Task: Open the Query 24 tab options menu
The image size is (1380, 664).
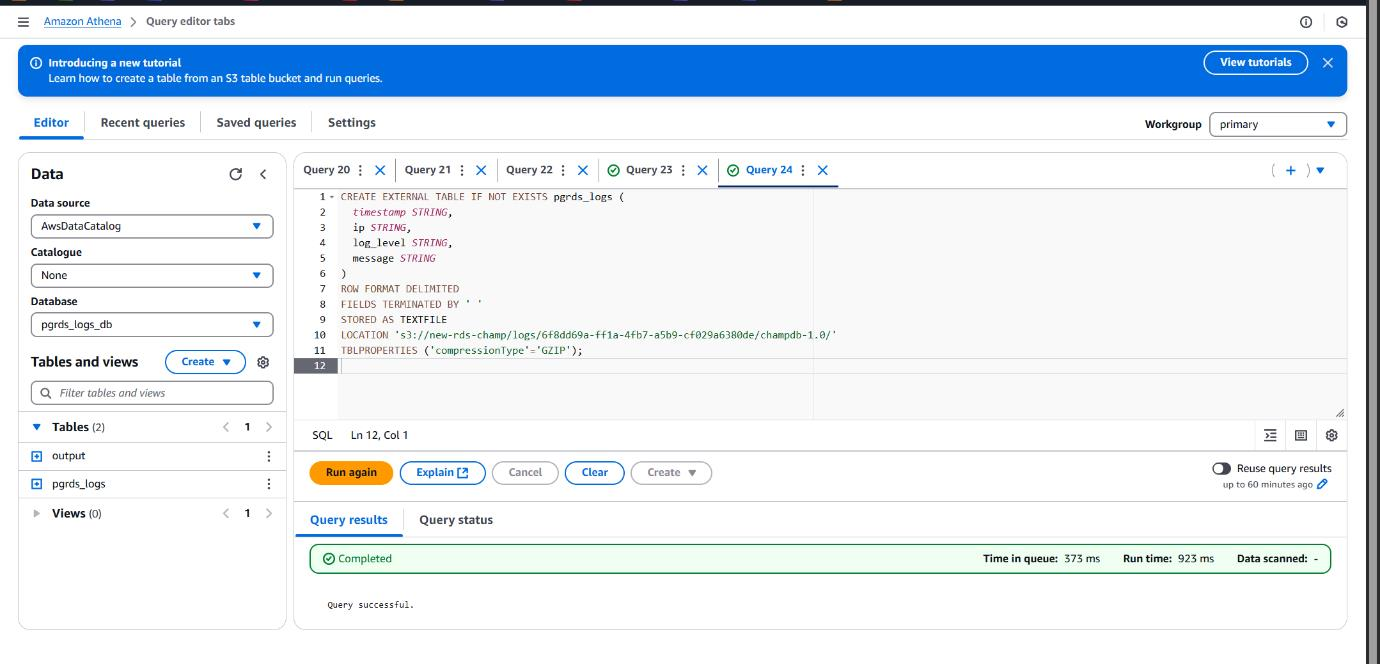Action: coord(803,170)
